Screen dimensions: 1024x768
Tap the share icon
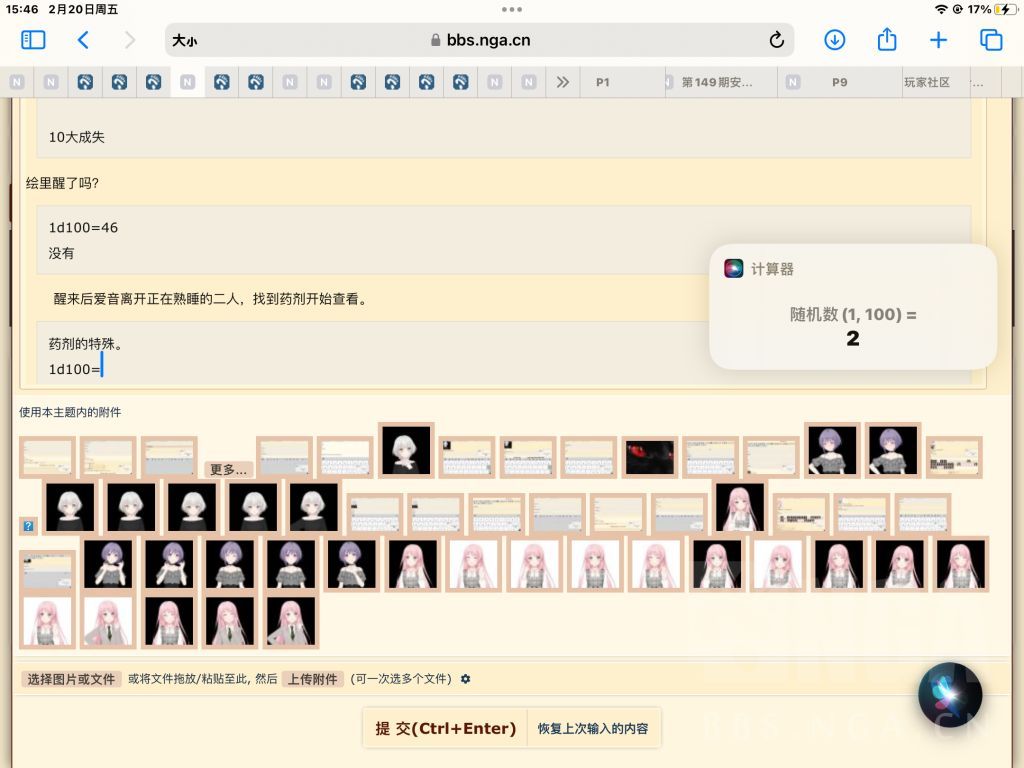[x=886, y=39]
